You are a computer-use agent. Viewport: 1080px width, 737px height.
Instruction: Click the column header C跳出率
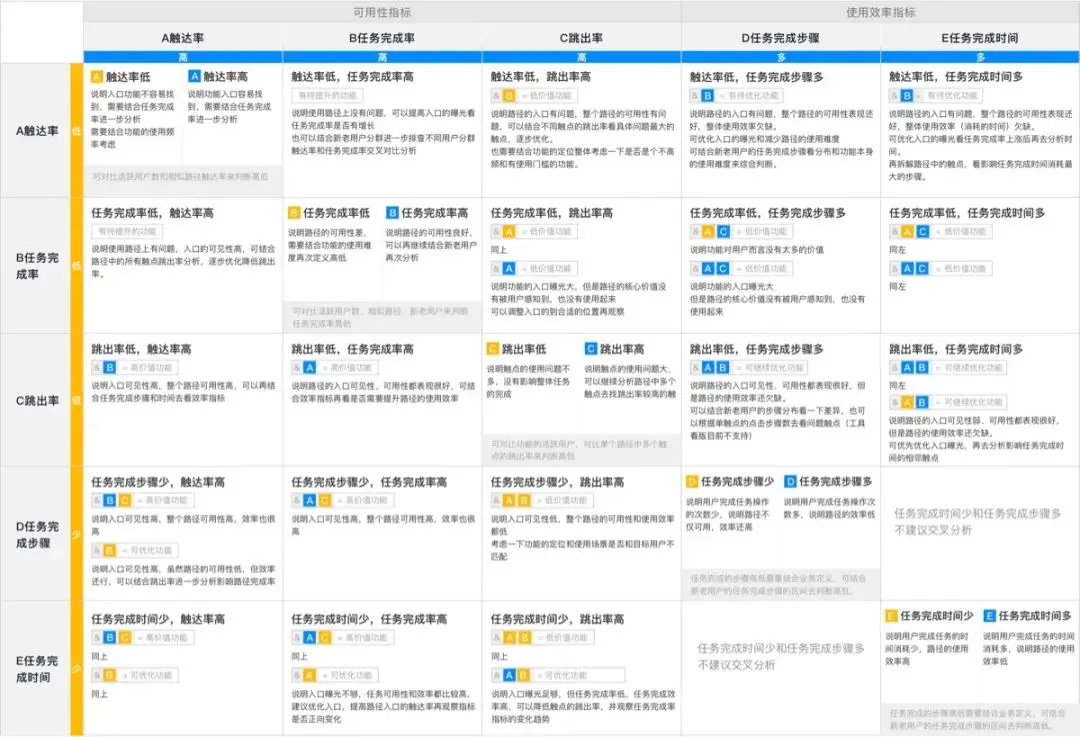point(581,38)
